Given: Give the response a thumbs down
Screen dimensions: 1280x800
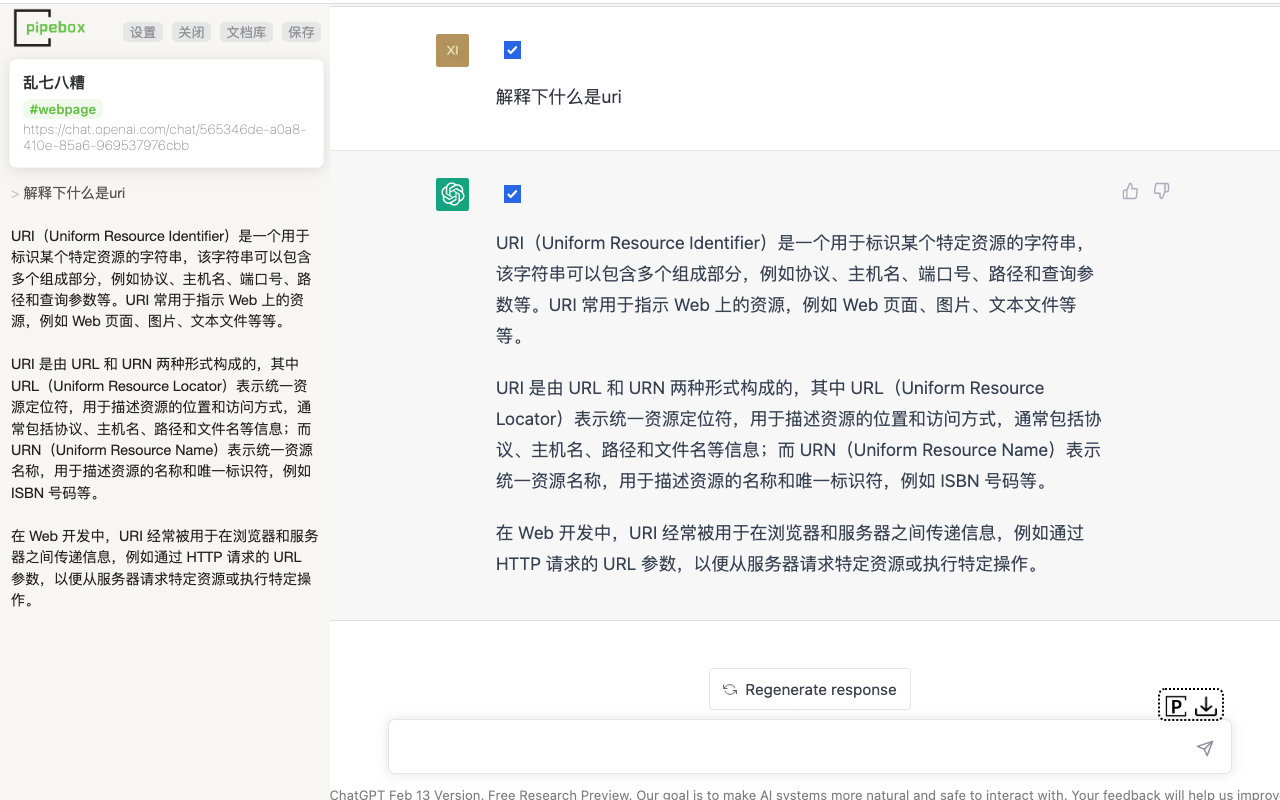Looking at the screenshot, I should pyautogui.click(x=1161, y=191).
